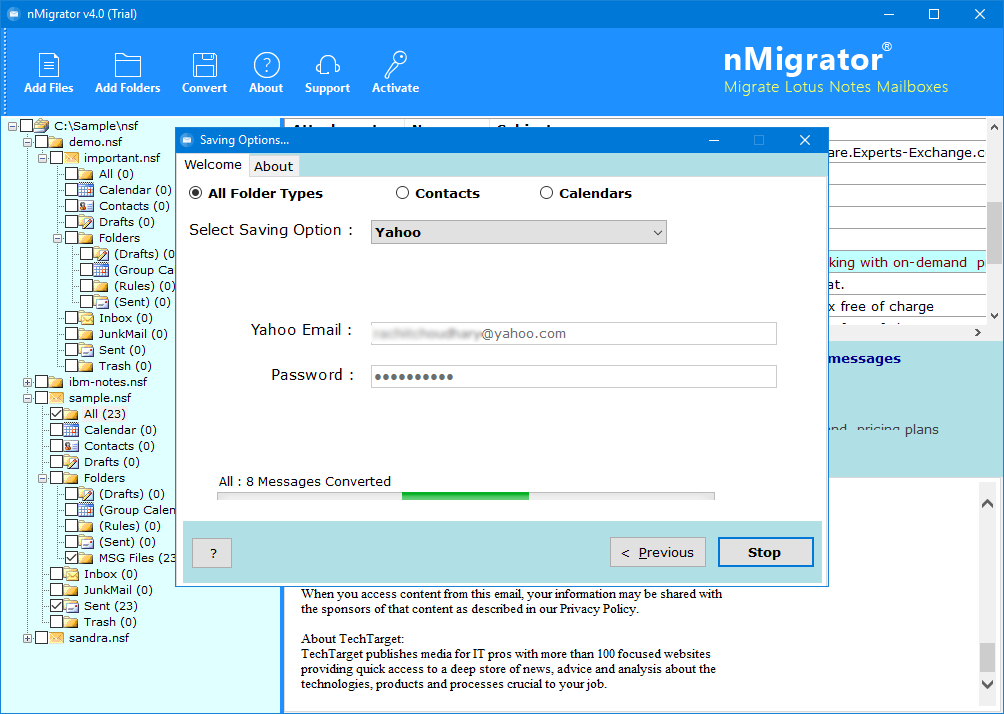1004x714 pixels.
Task: Select the All Folder Types radio button
Action: pyautogui.click(x=195, y=193)
